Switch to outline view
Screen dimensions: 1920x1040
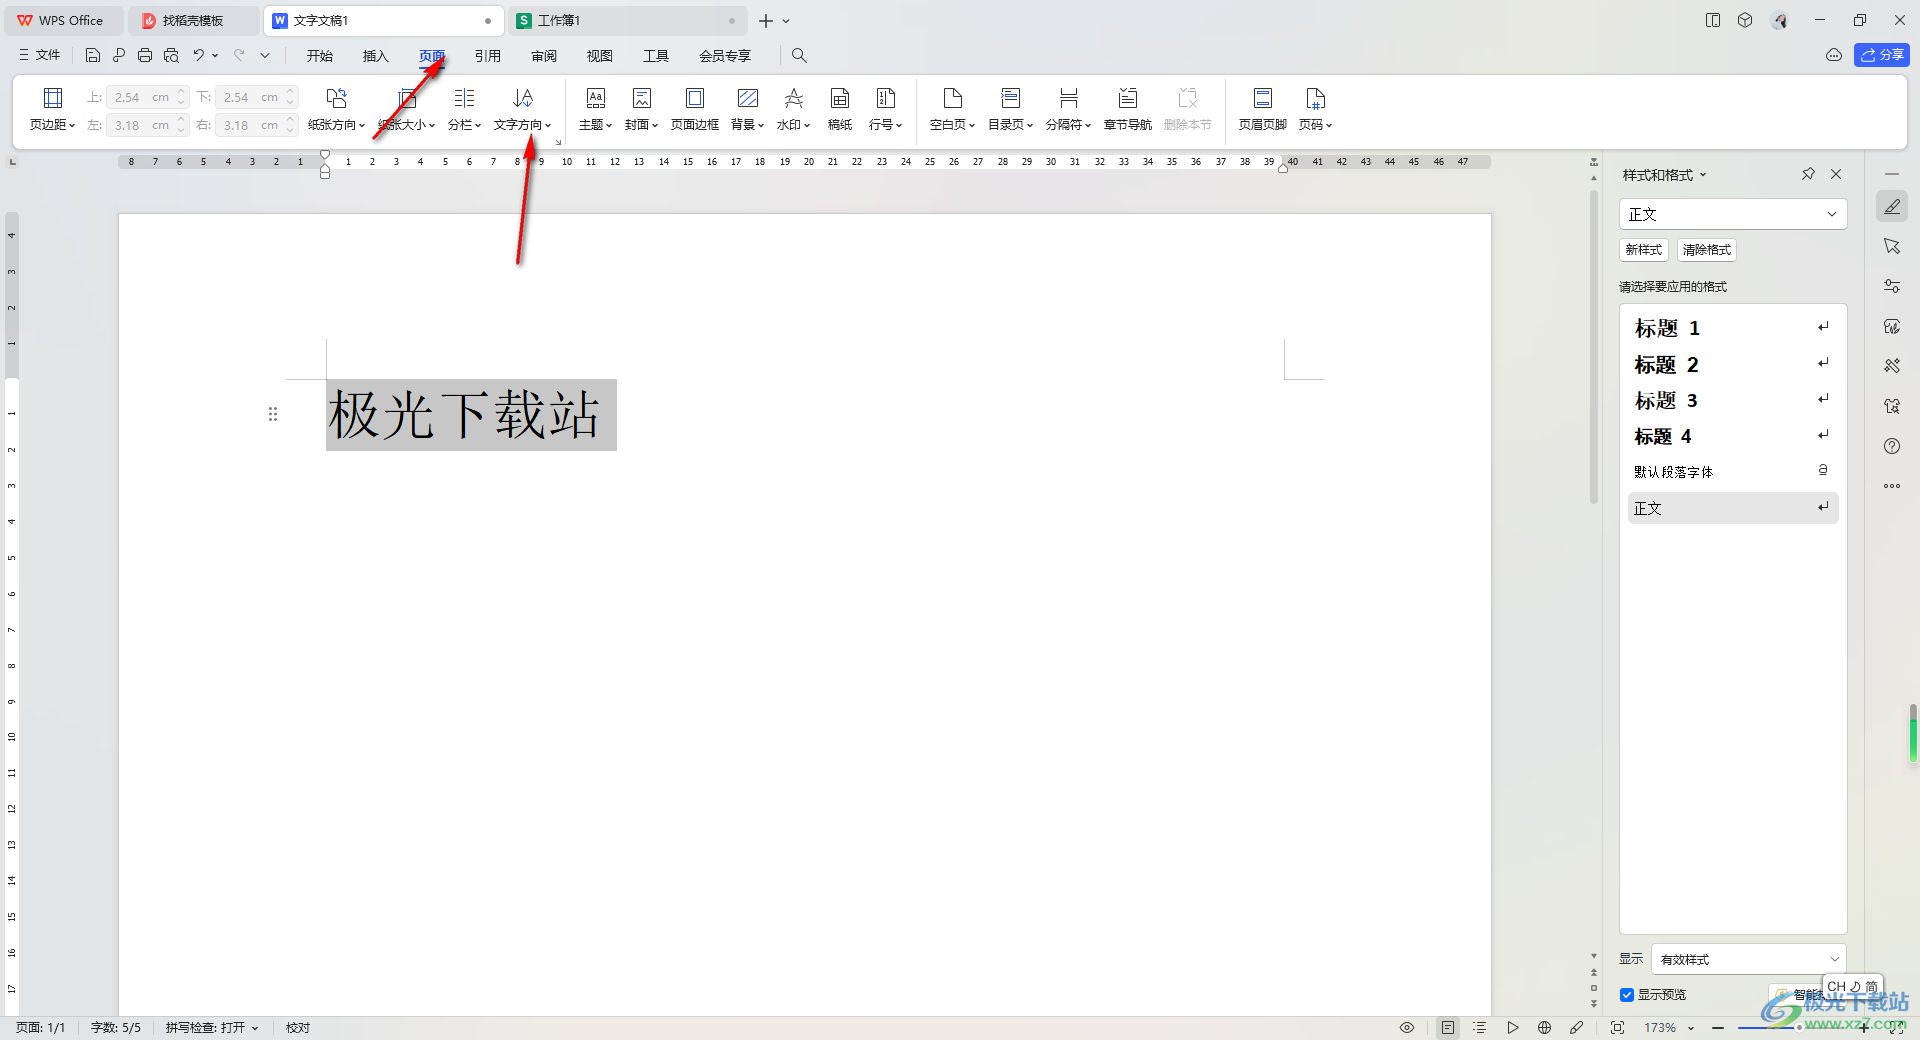[x=1480, y=1027]
